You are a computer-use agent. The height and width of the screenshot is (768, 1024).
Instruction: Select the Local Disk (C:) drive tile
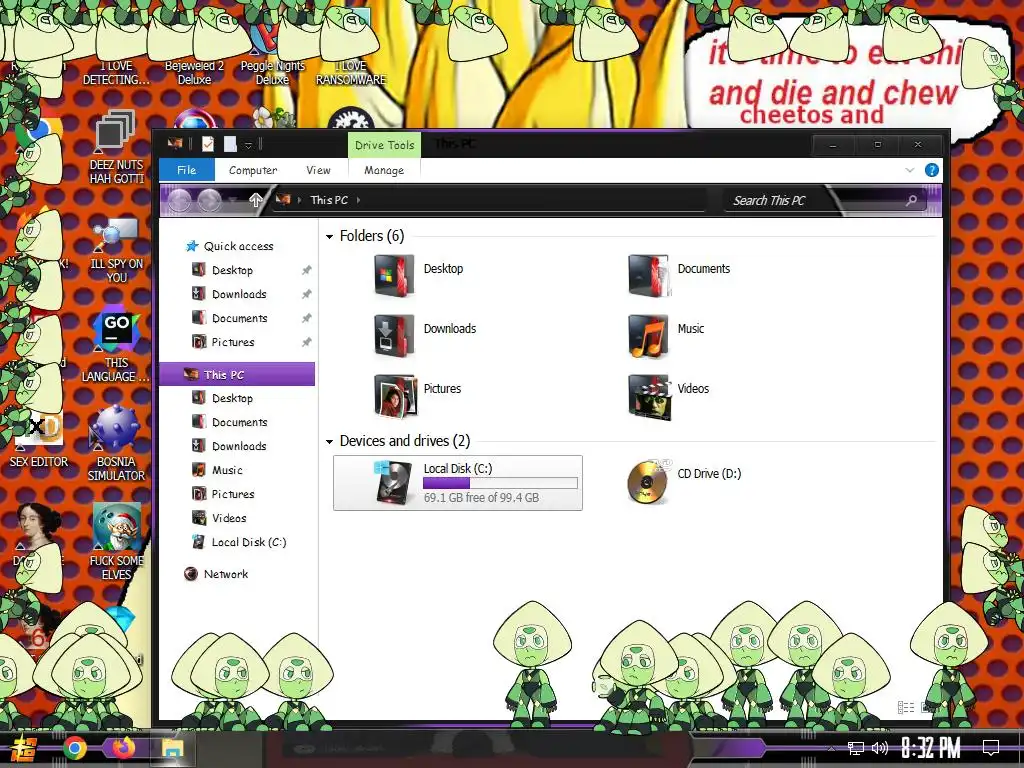pyautogui.click(x=458, y=483)
